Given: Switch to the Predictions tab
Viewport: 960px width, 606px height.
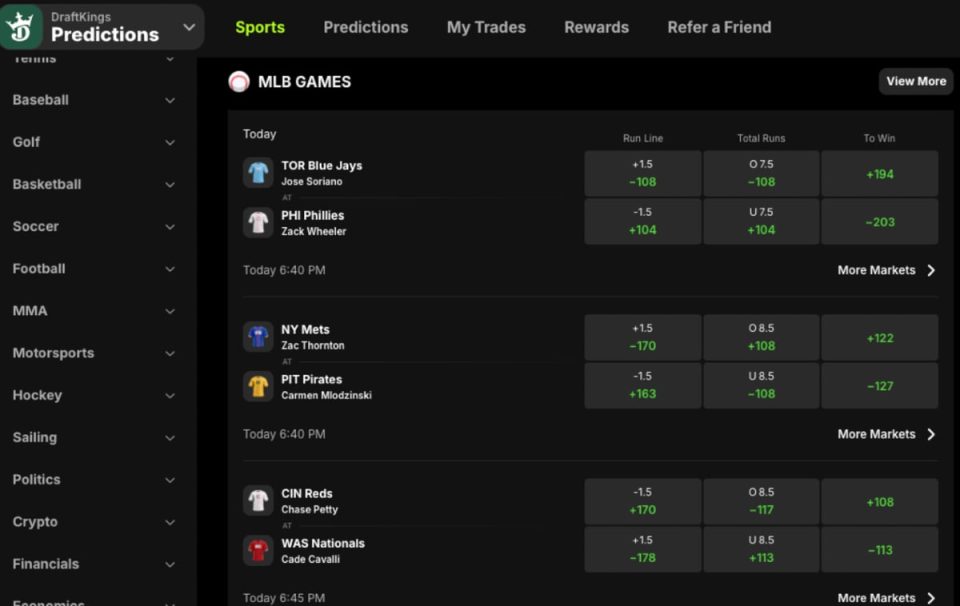Looking at the screenshot, I should point(366,28).
